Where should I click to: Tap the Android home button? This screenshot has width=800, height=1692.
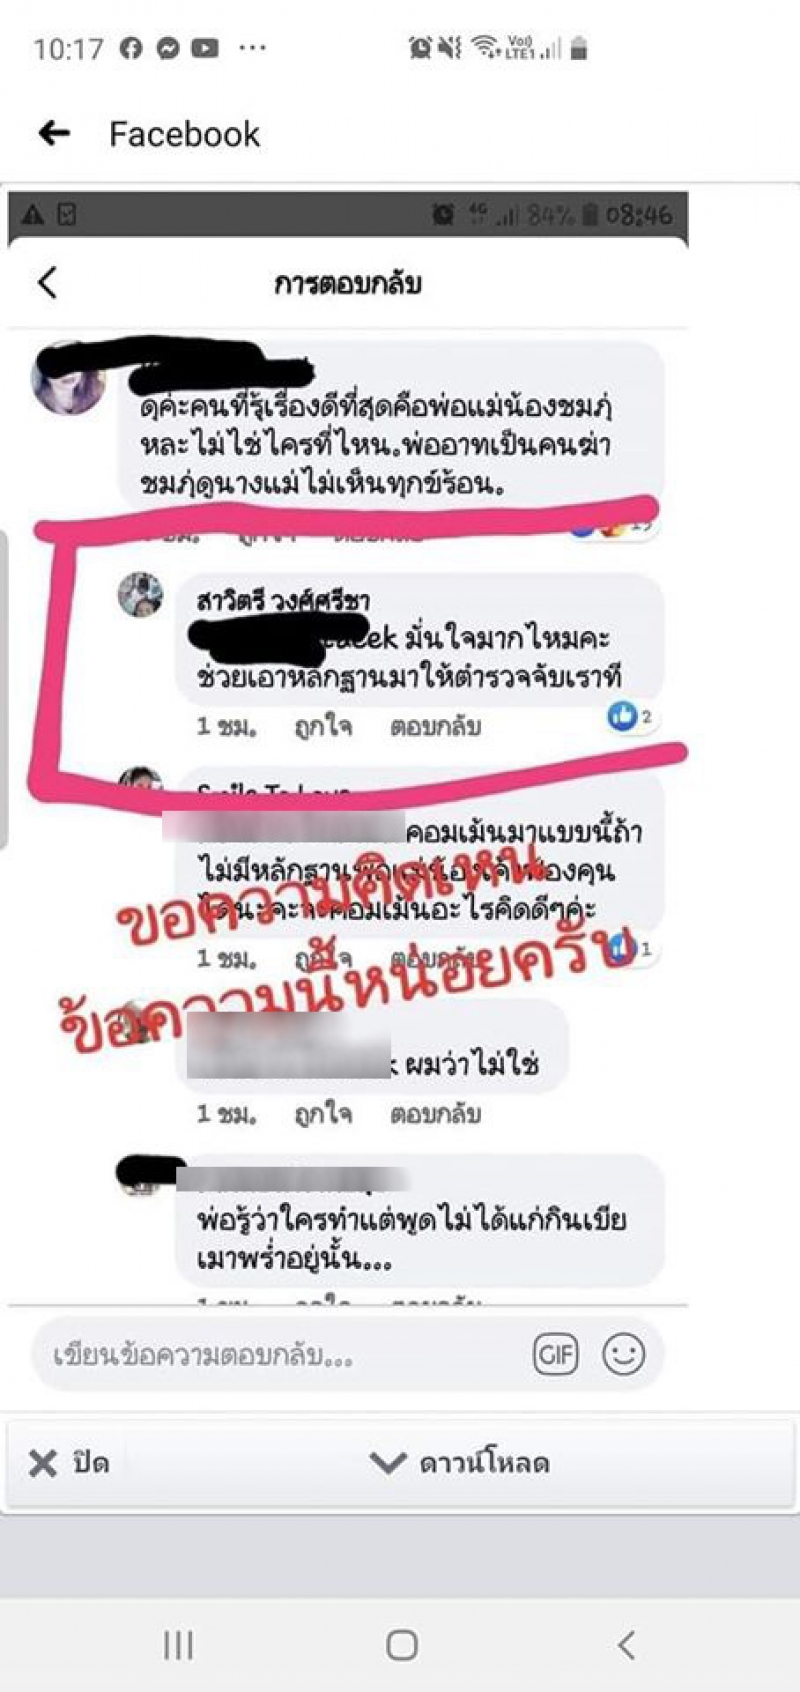click(x=402, y=1645)
